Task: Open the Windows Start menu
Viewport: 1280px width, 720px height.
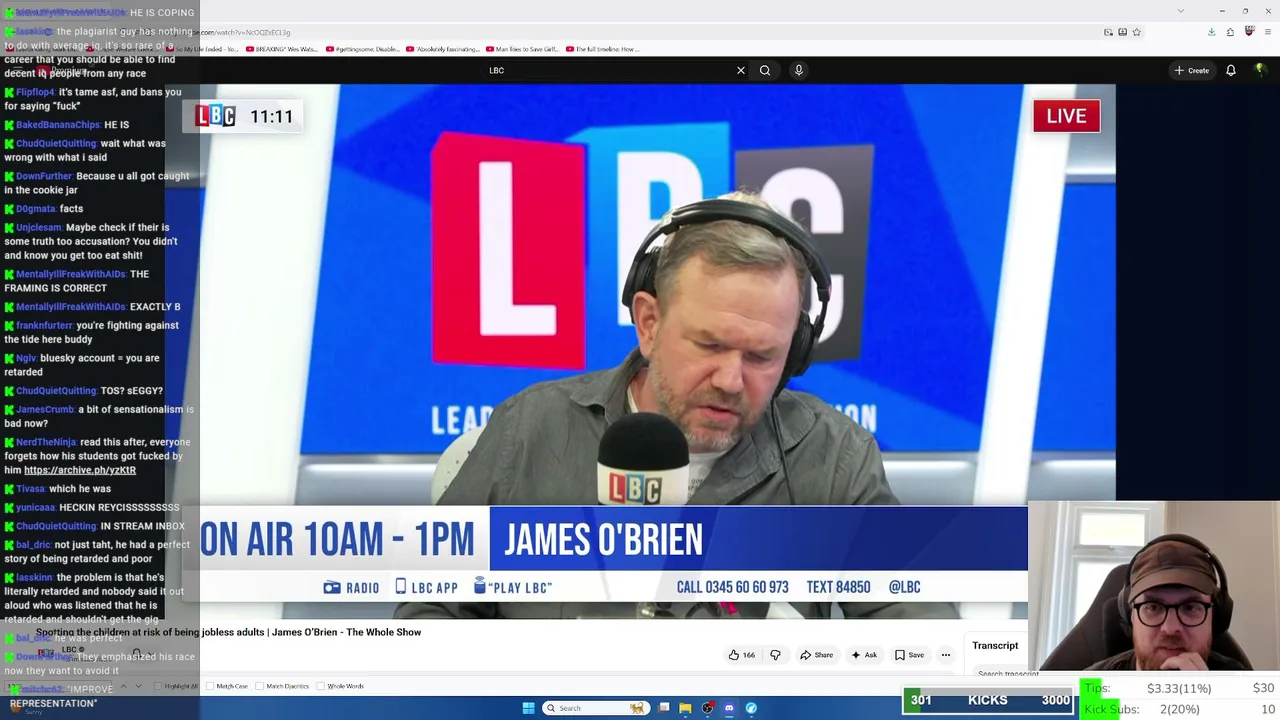Action: pyautogui.click(x=528, y=708)
